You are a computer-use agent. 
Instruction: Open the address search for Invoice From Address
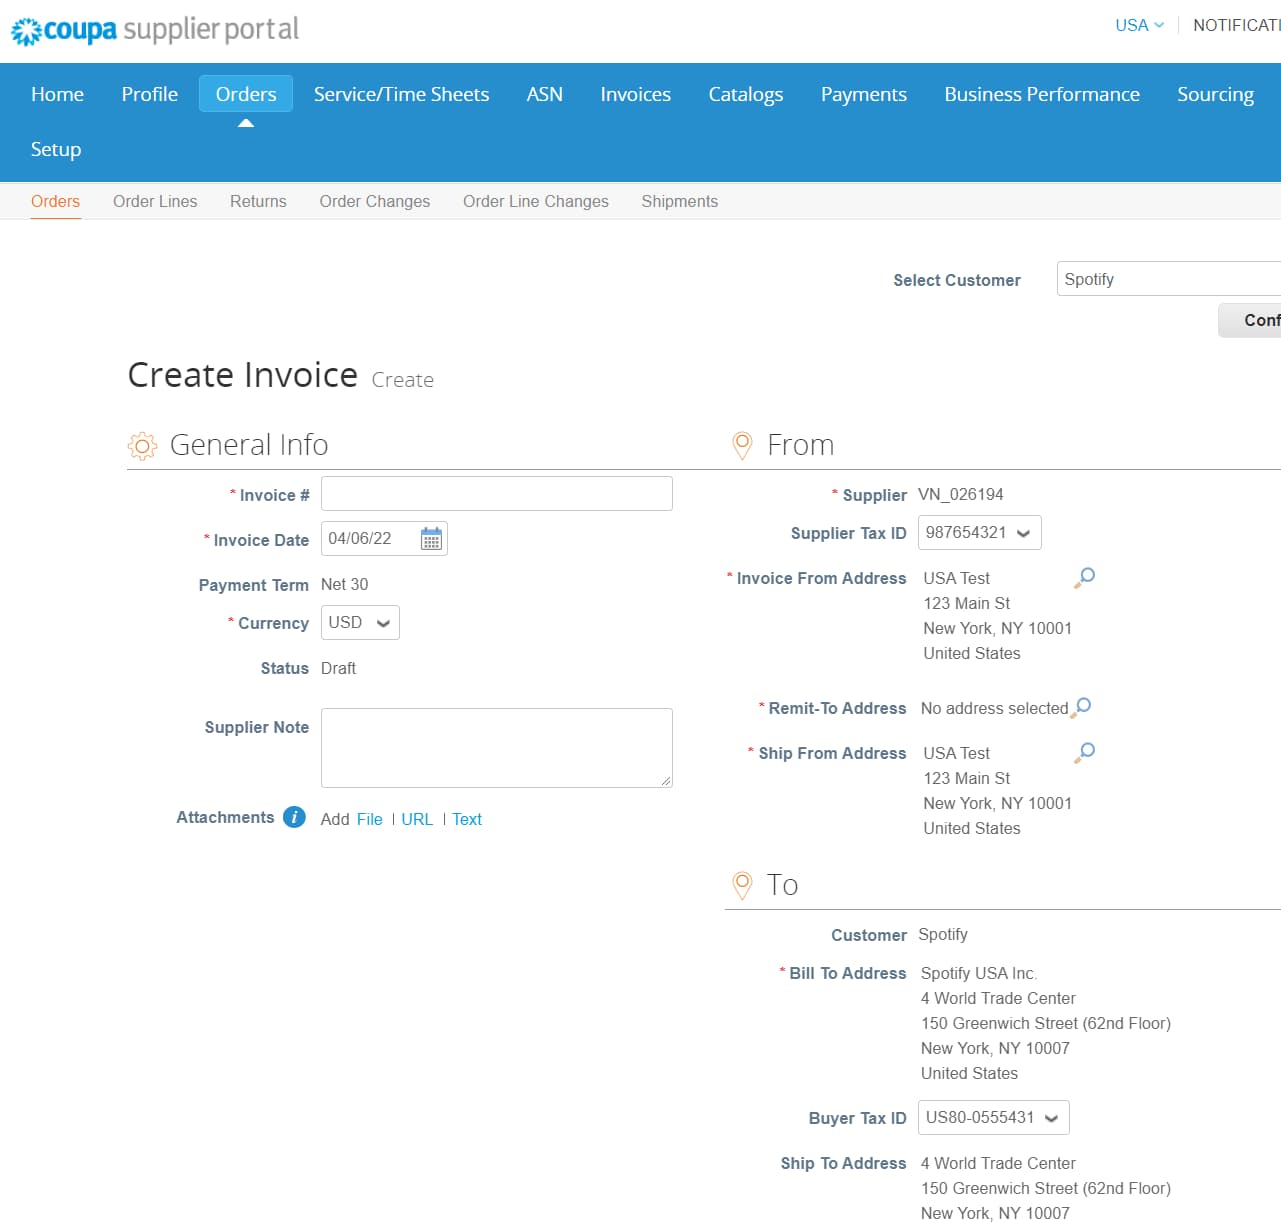pyautogui.click(x=1084, y=577)
